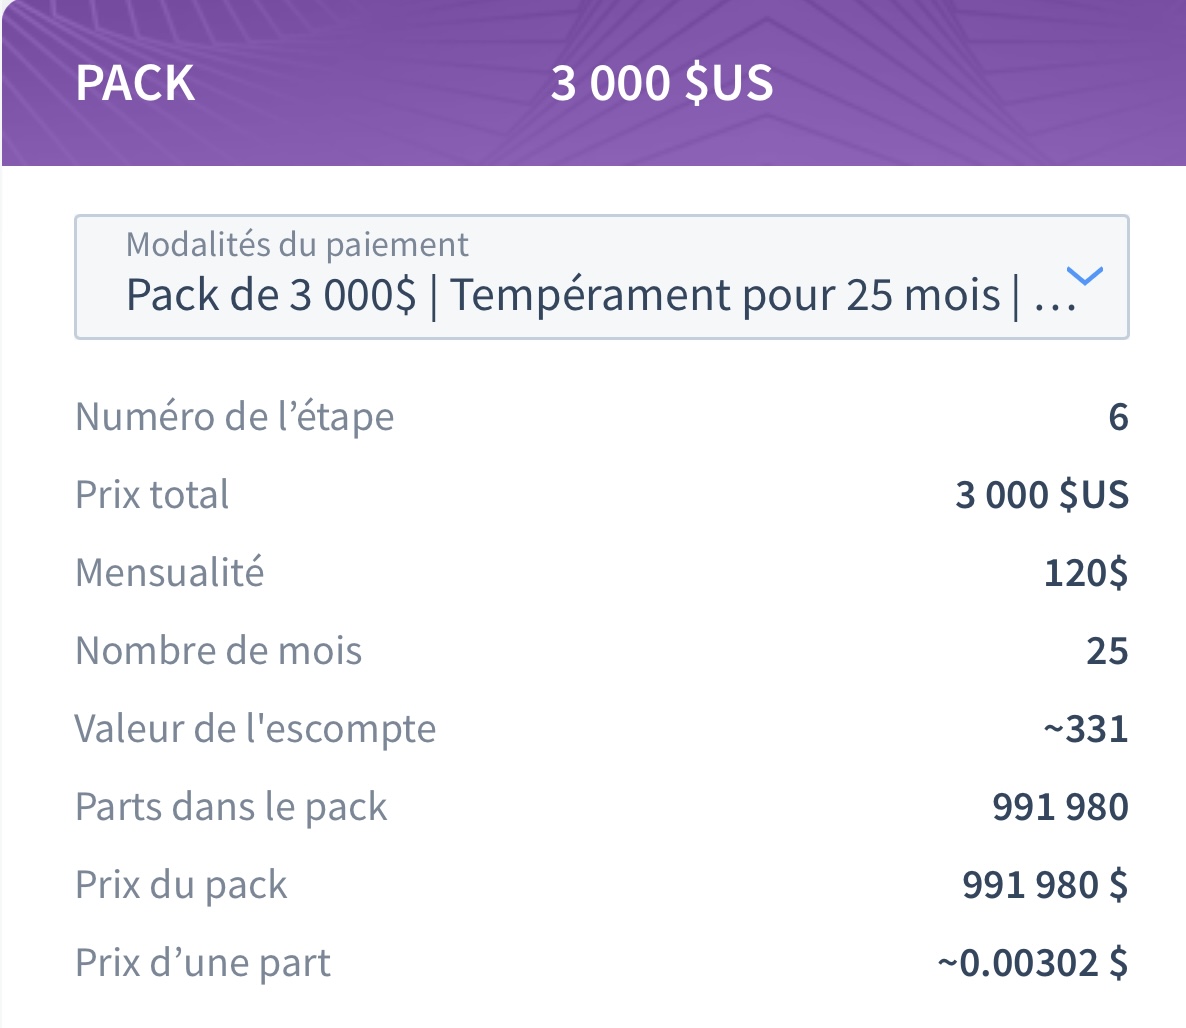This screenshot has width=1186, height=1028.
Task: Select the Pack de 3 000$ option text
Action: pos(271,294)
